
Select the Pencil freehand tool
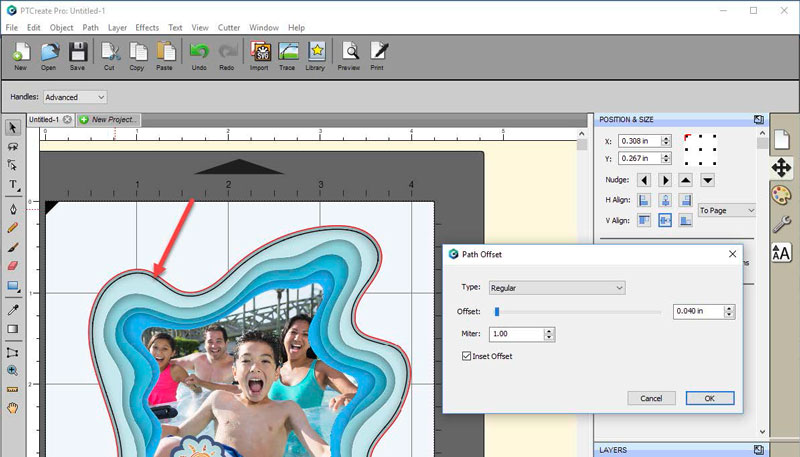[13, 228]
